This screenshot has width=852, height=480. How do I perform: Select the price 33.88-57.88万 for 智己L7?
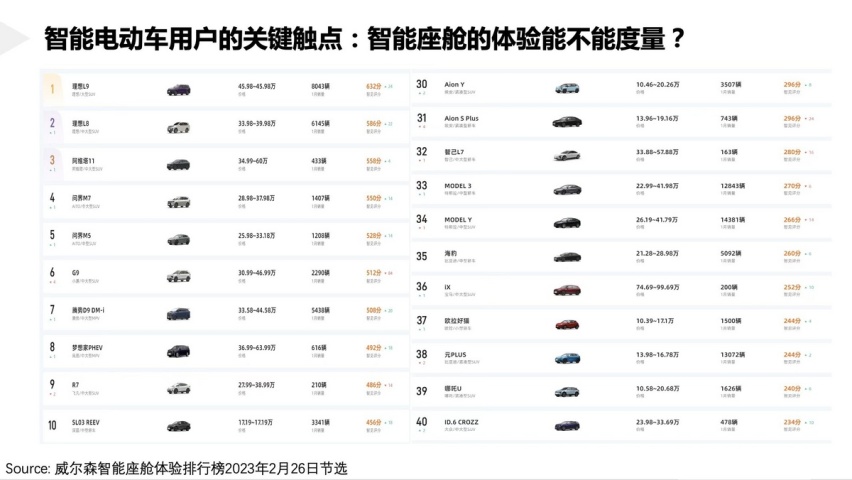pyautogui.click(x=657, y=152)
